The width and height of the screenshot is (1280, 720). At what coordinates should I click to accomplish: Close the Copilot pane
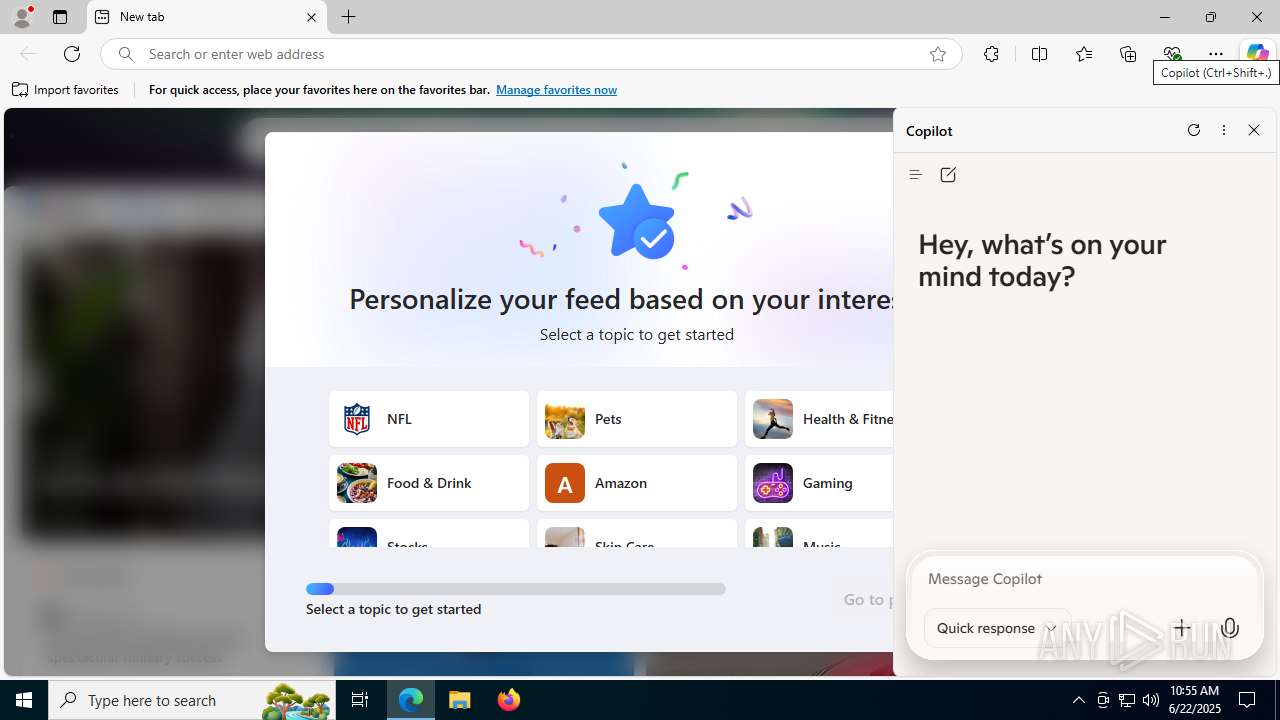[x=1254, y=130]
